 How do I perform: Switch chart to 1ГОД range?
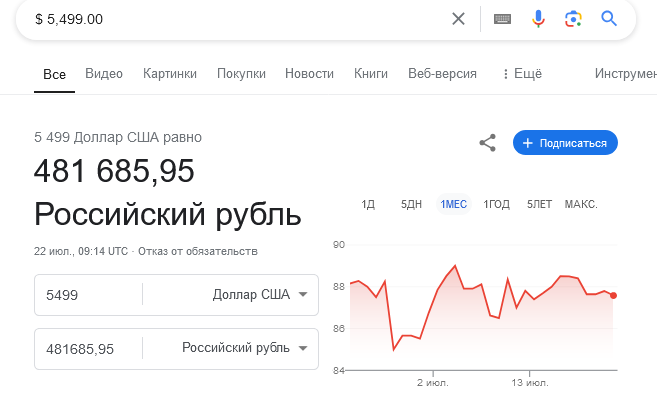(x=497, y=204)
